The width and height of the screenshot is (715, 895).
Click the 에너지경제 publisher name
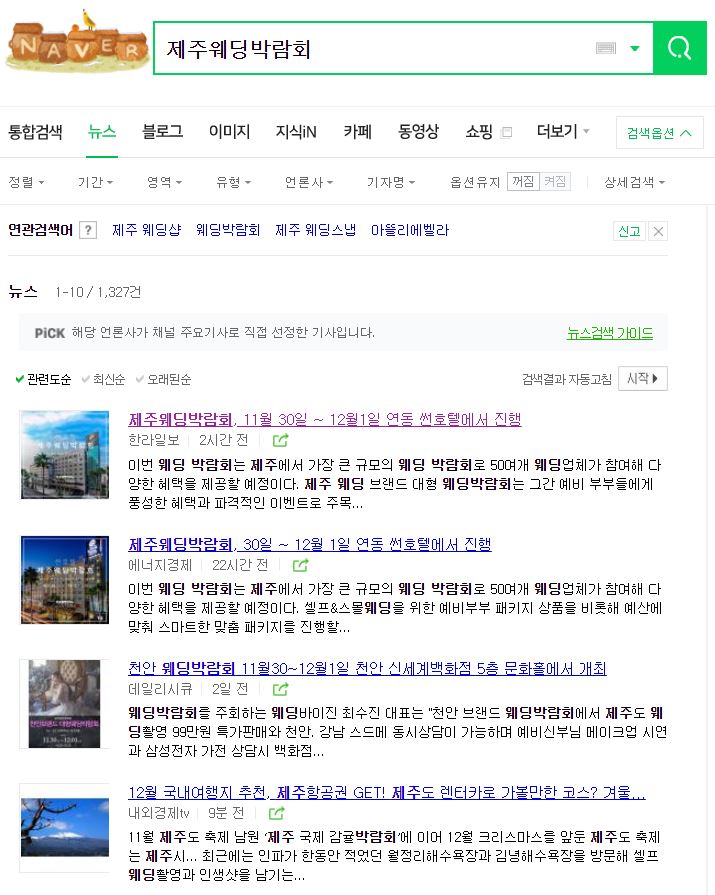160,565
